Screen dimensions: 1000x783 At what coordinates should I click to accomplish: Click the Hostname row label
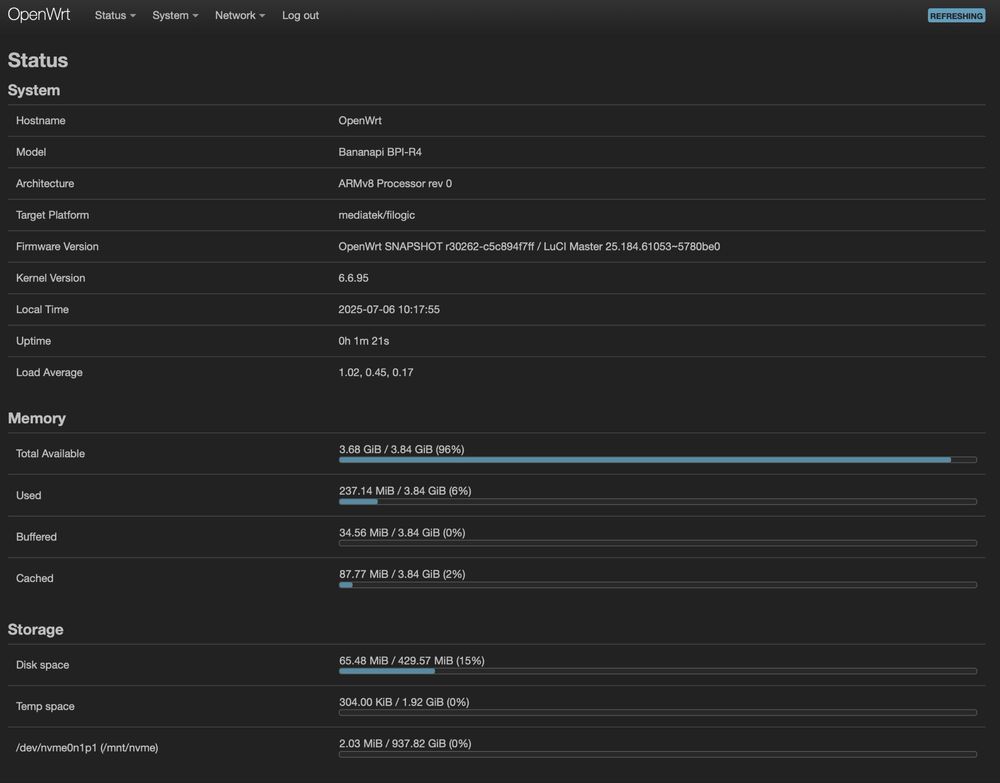41,121
